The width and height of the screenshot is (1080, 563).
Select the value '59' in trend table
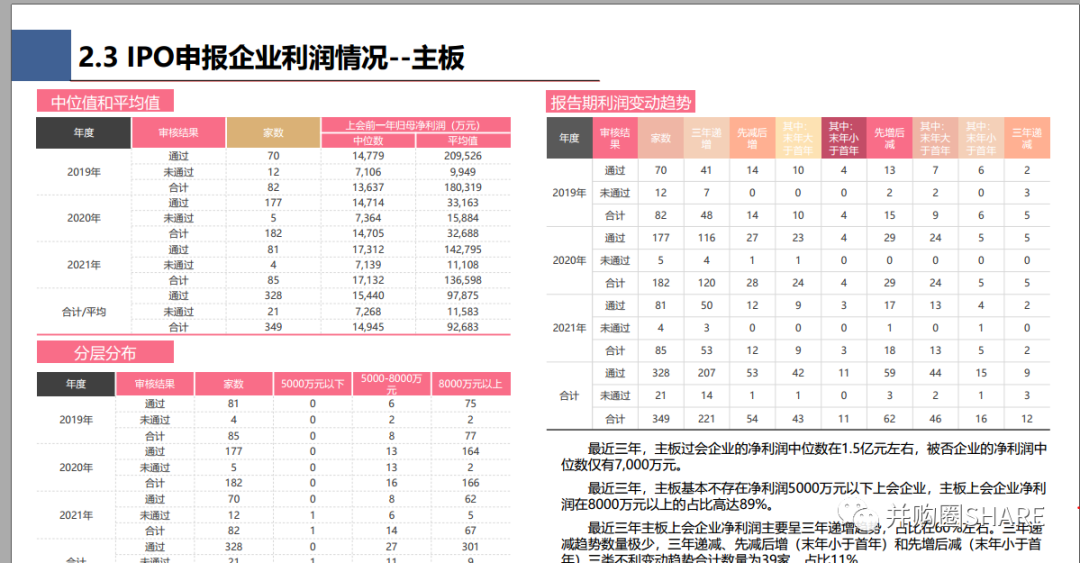(x=889, y=373)
